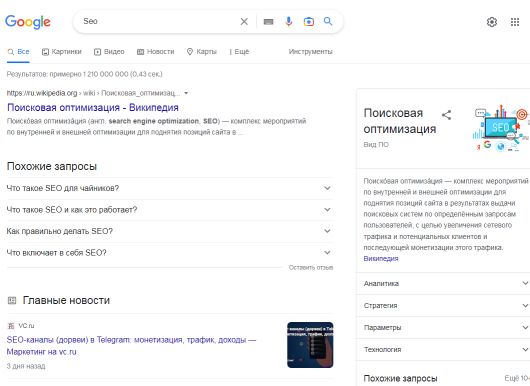The width and height of the screenshot is (530, 386).
Task: Clear the search query with the X icon
Action: [x=244, y=22]
